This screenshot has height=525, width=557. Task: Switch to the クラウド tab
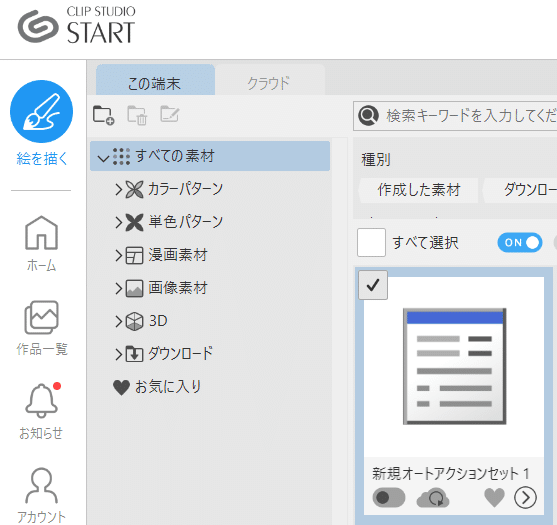tap(270, 80)
